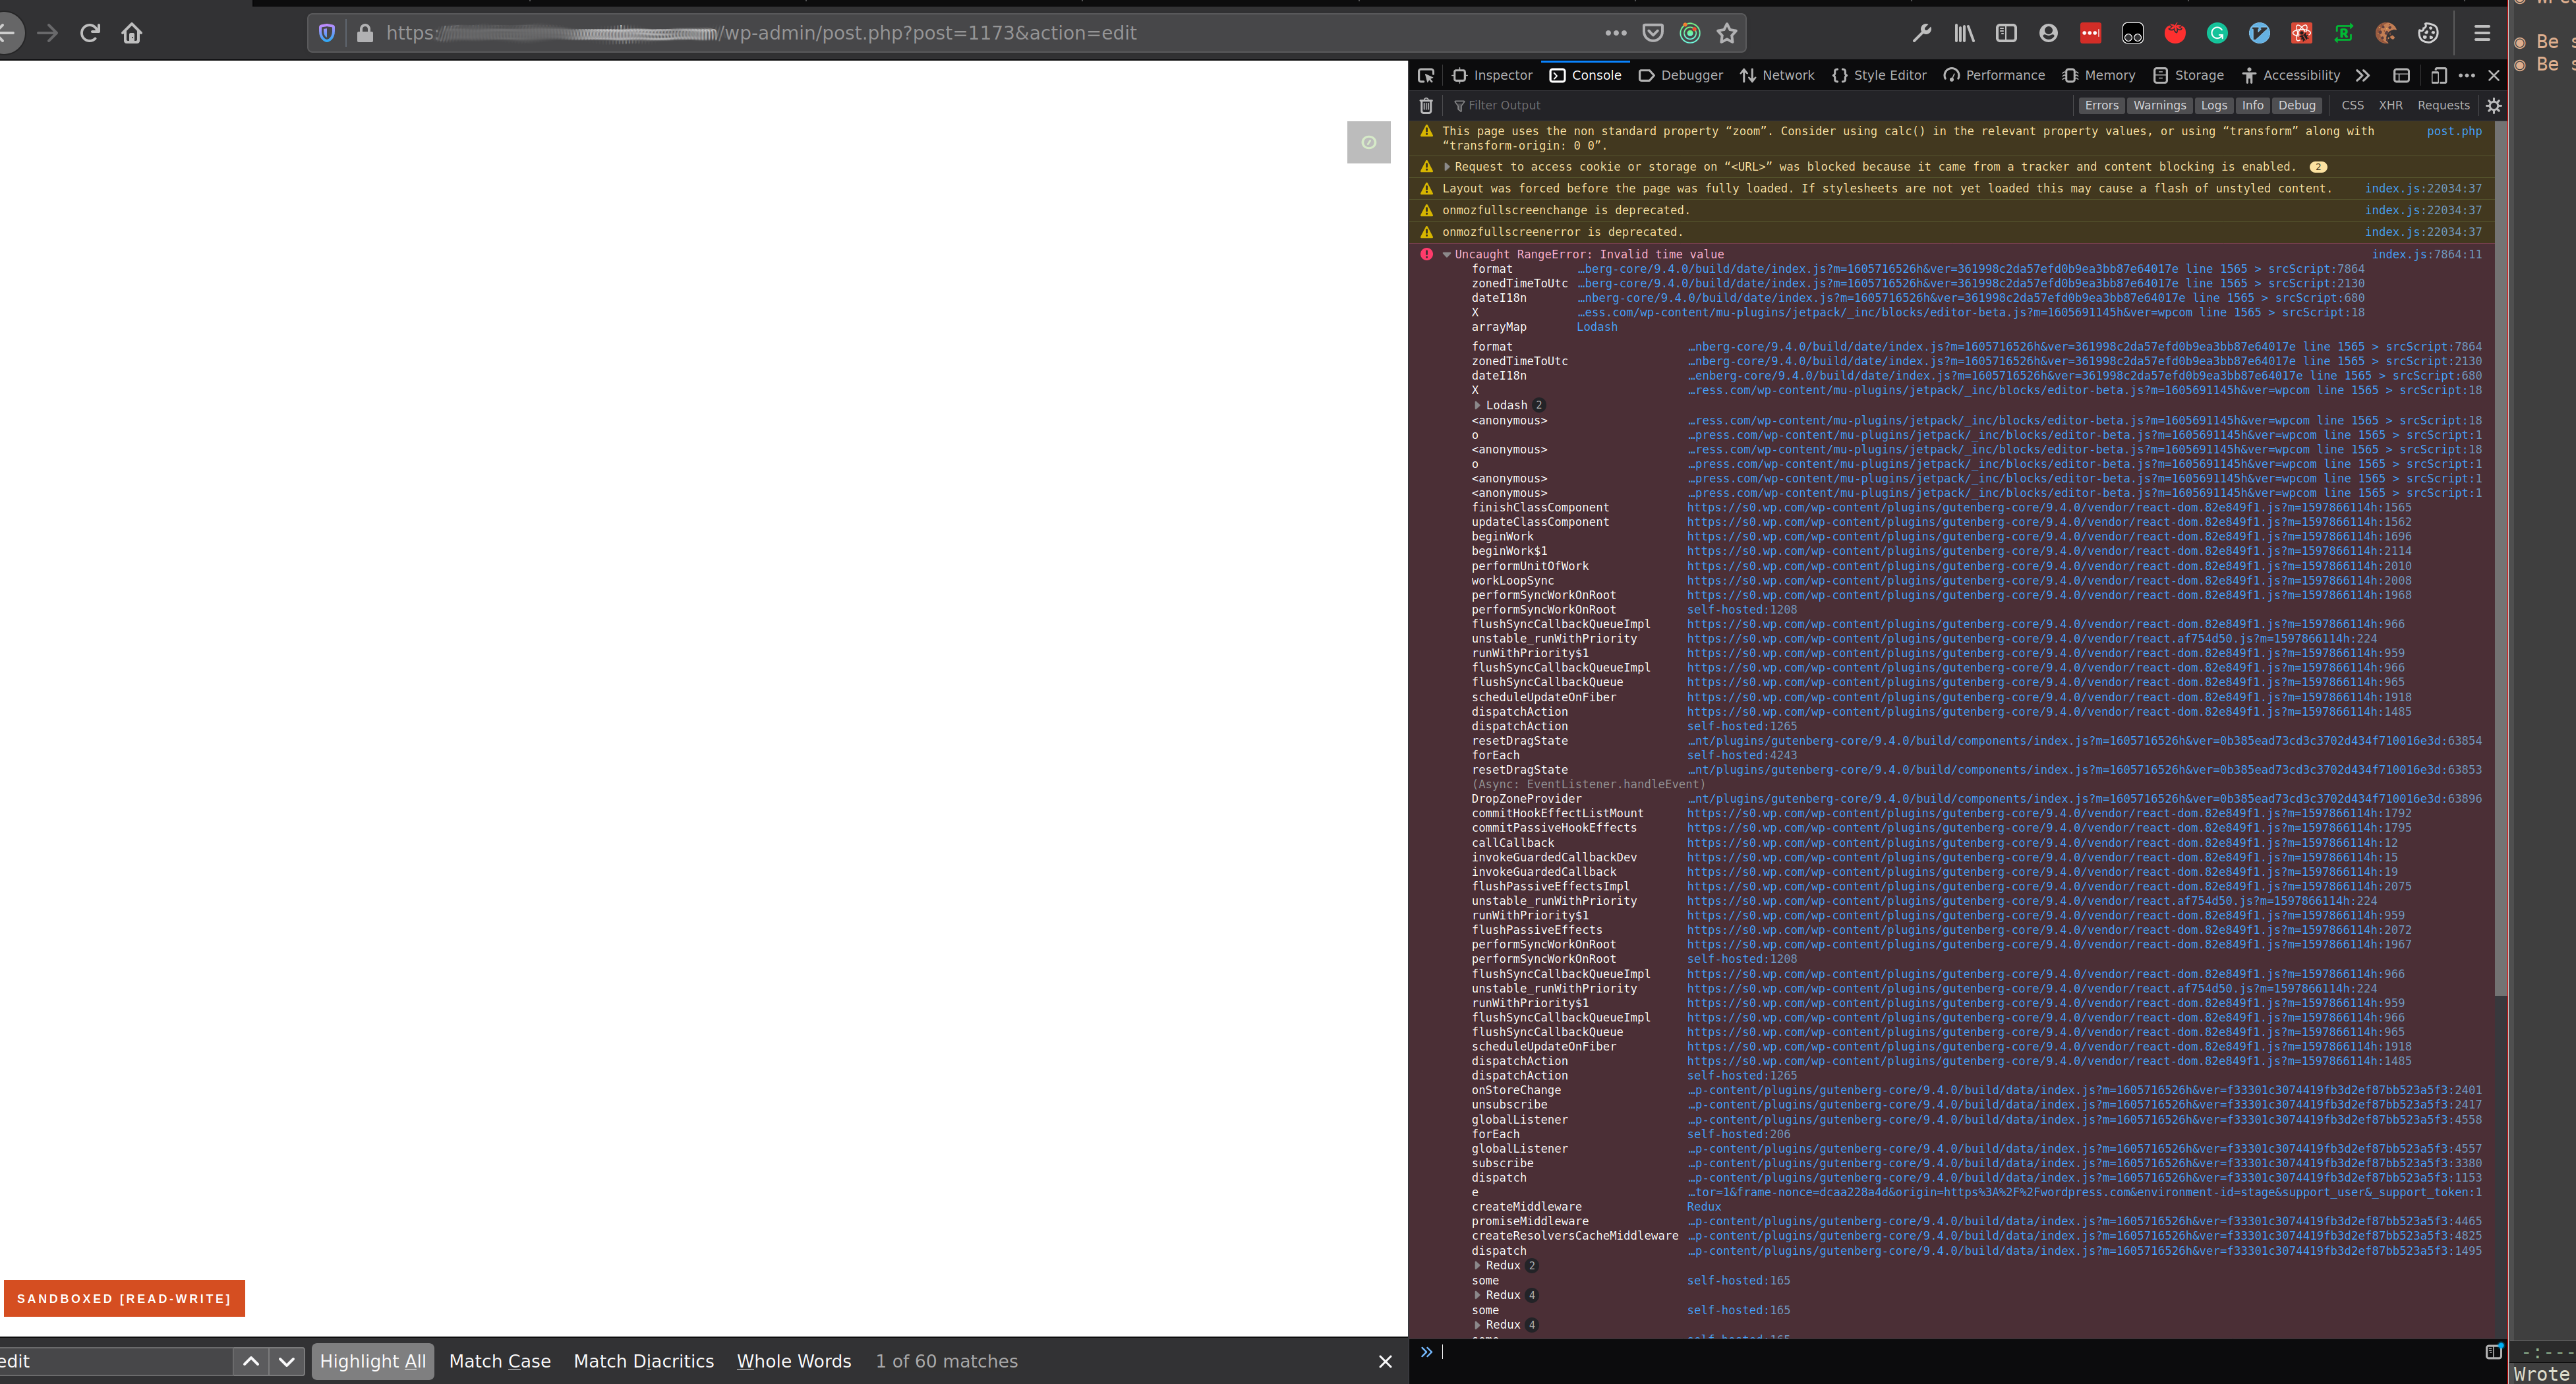Open the Grammarly extension
Viewport: 2576px width, 1384px height.
click(x=2216, y=33)
